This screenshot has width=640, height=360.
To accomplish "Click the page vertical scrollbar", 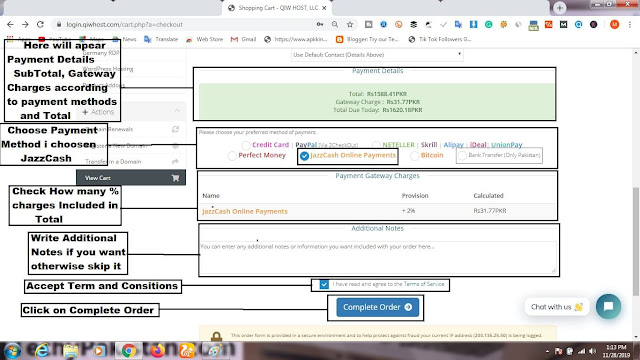I will pos(636,241).
